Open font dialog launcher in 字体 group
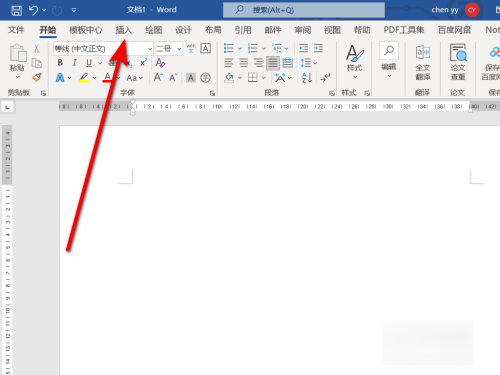 click(212, 93)
